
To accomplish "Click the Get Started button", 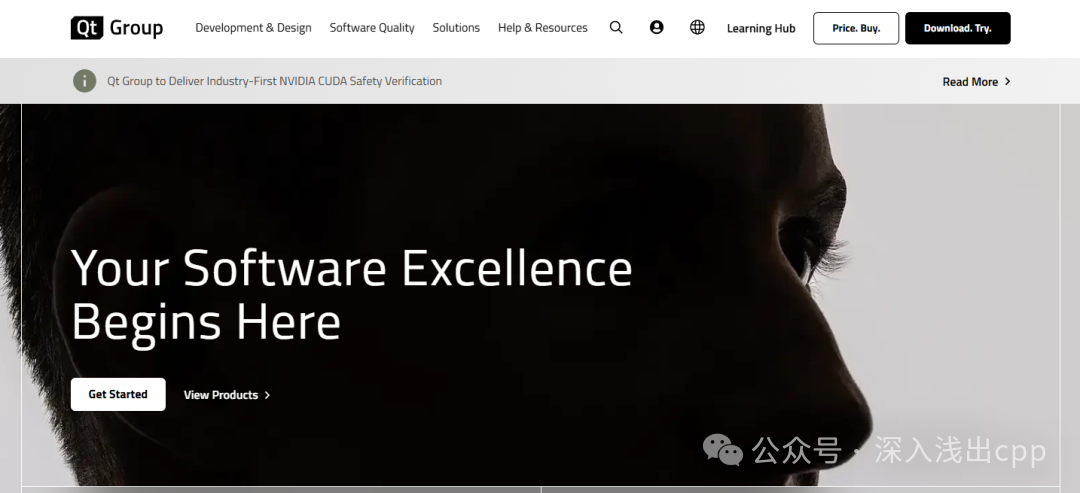I will (118, 395).
